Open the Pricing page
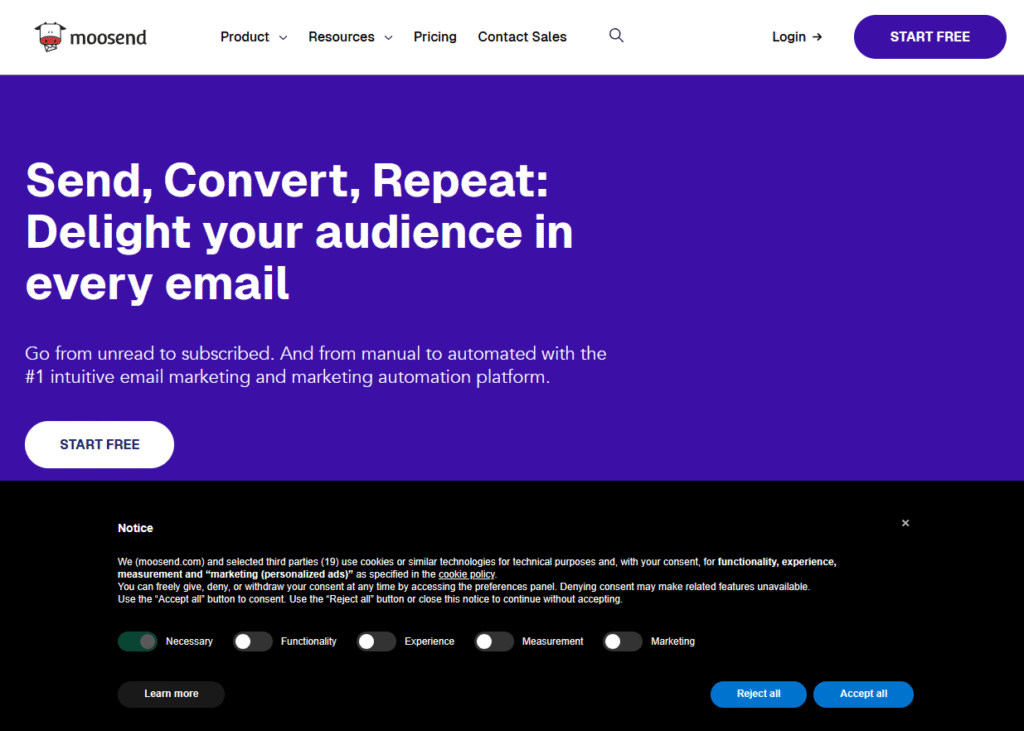The width and height of the screenshot is (1024, 731). [x=435, y=37]
